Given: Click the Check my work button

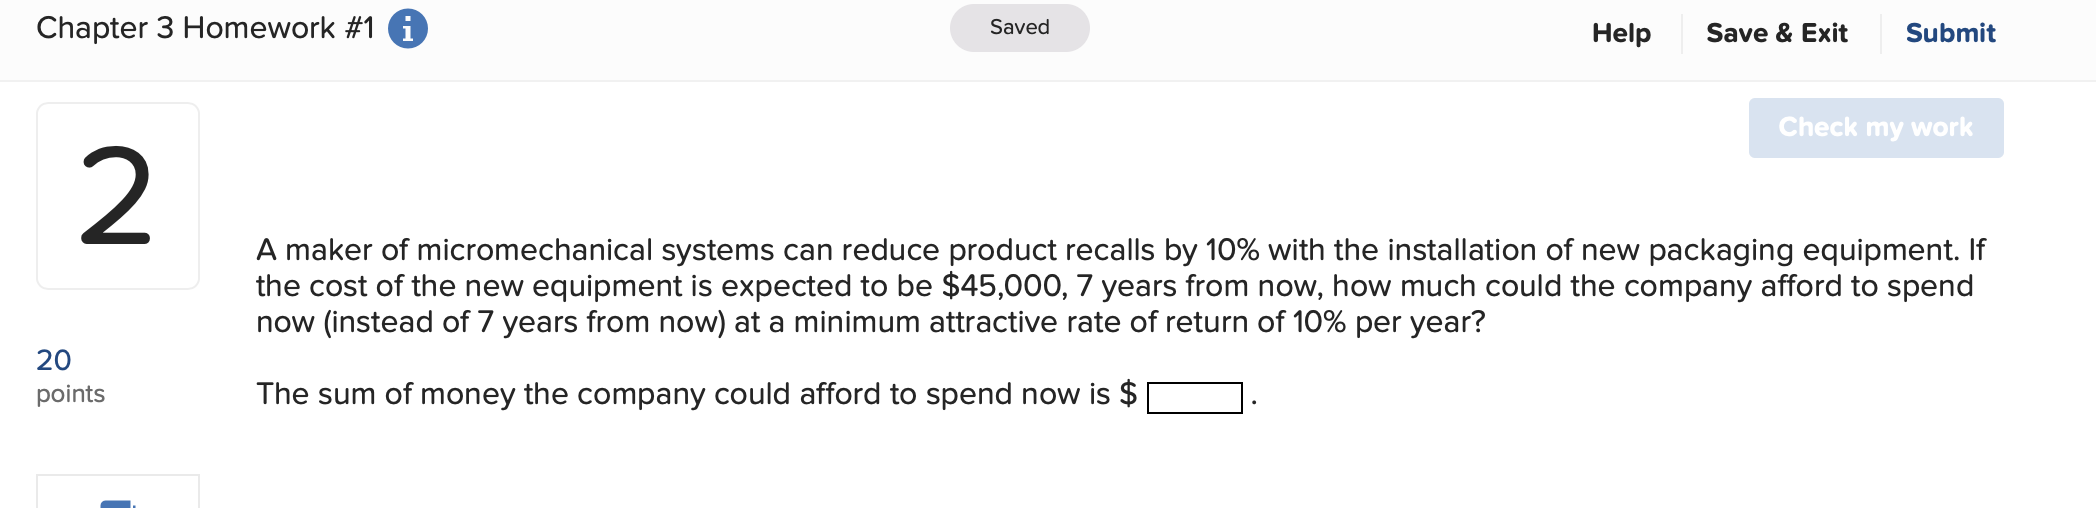Looking at the screenshot, I should (x=1876, y=128).
